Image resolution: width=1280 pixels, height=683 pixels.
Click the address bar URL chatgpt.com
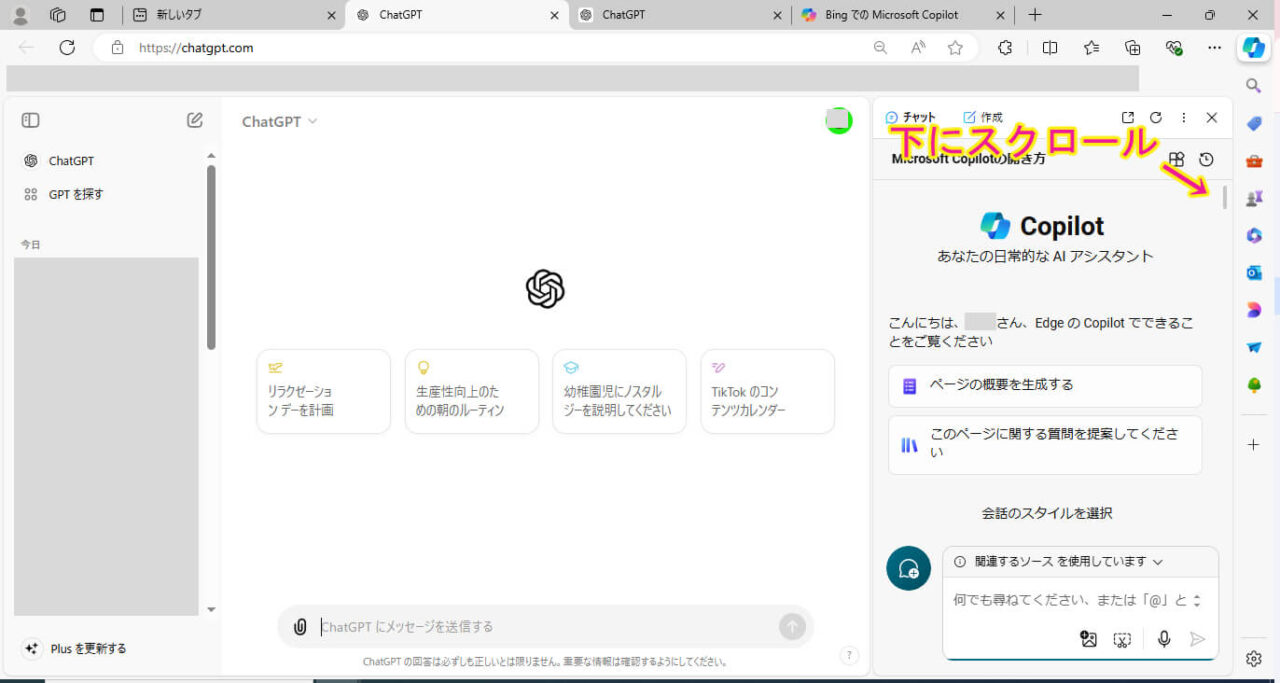pyautogui.click(x=196, y=47)
